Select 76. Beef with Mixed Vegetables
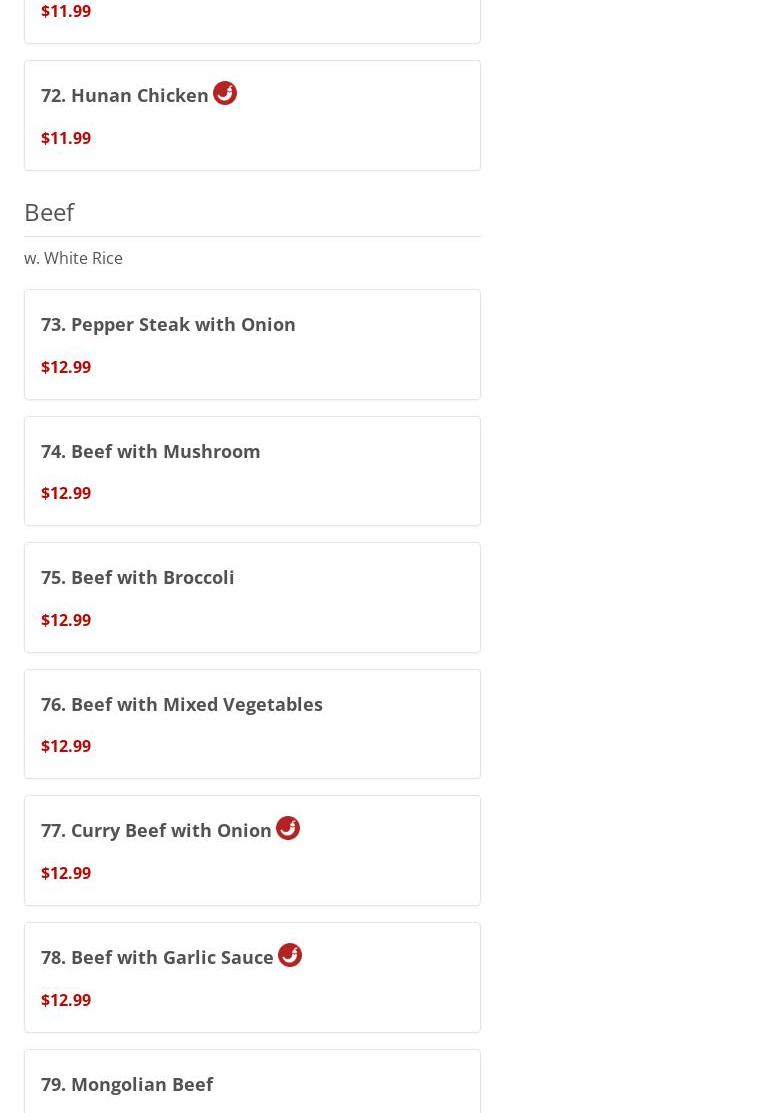 tap(182, 704)
